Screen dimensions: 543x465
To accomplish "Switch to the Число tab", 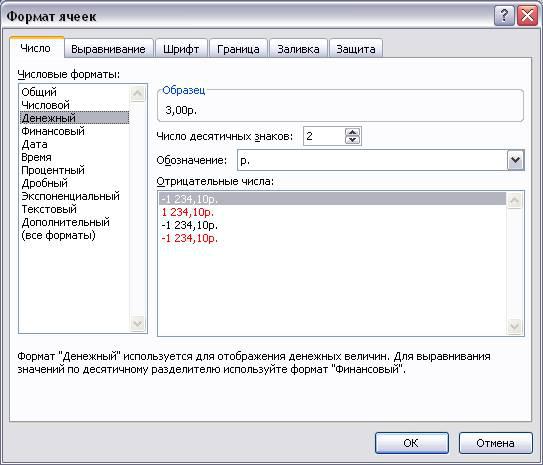I will [36, 48].
